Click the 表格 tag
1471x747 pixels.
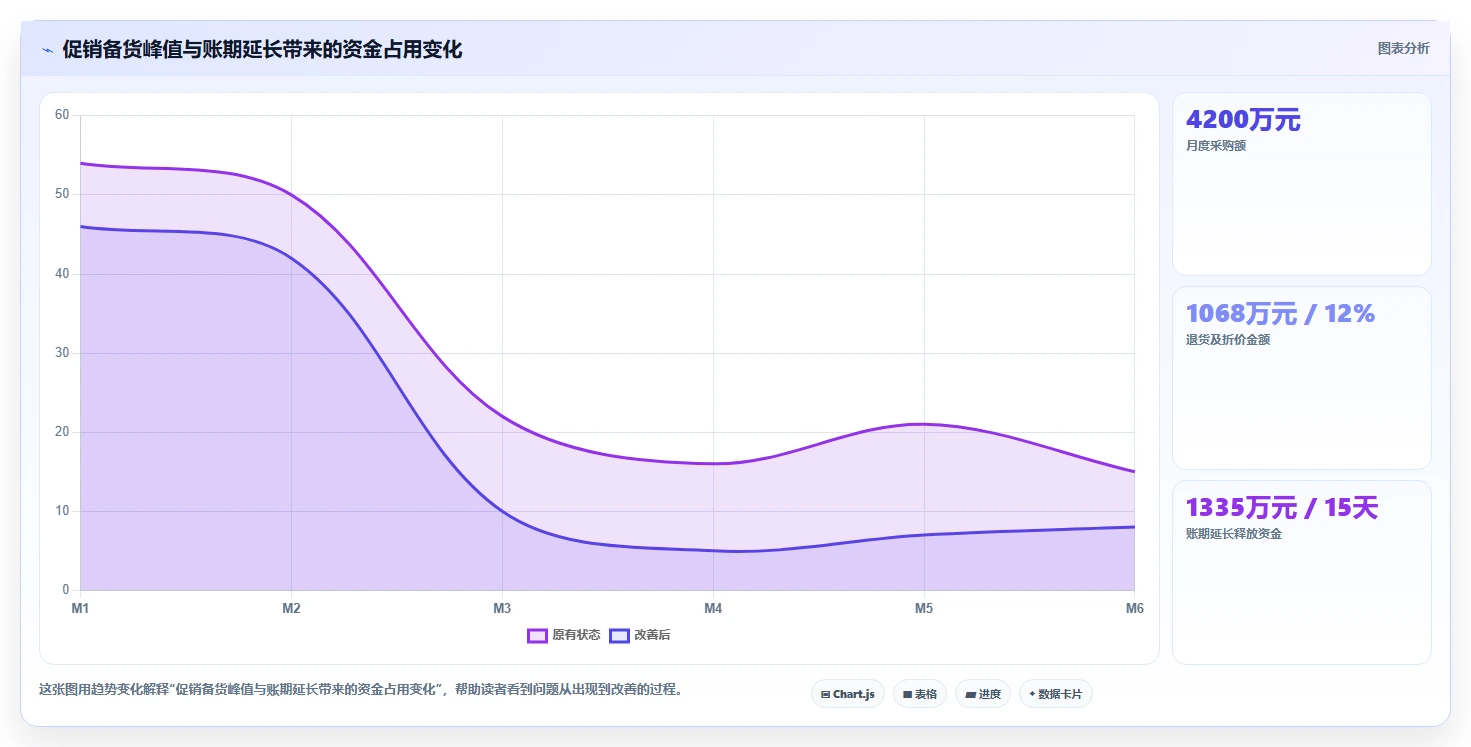click(919, 694)
